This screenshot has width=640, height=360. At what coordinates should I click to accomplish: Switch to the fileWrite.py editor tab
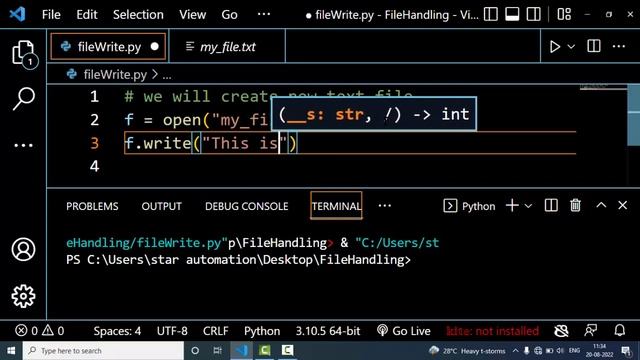(x=108, y=47)
